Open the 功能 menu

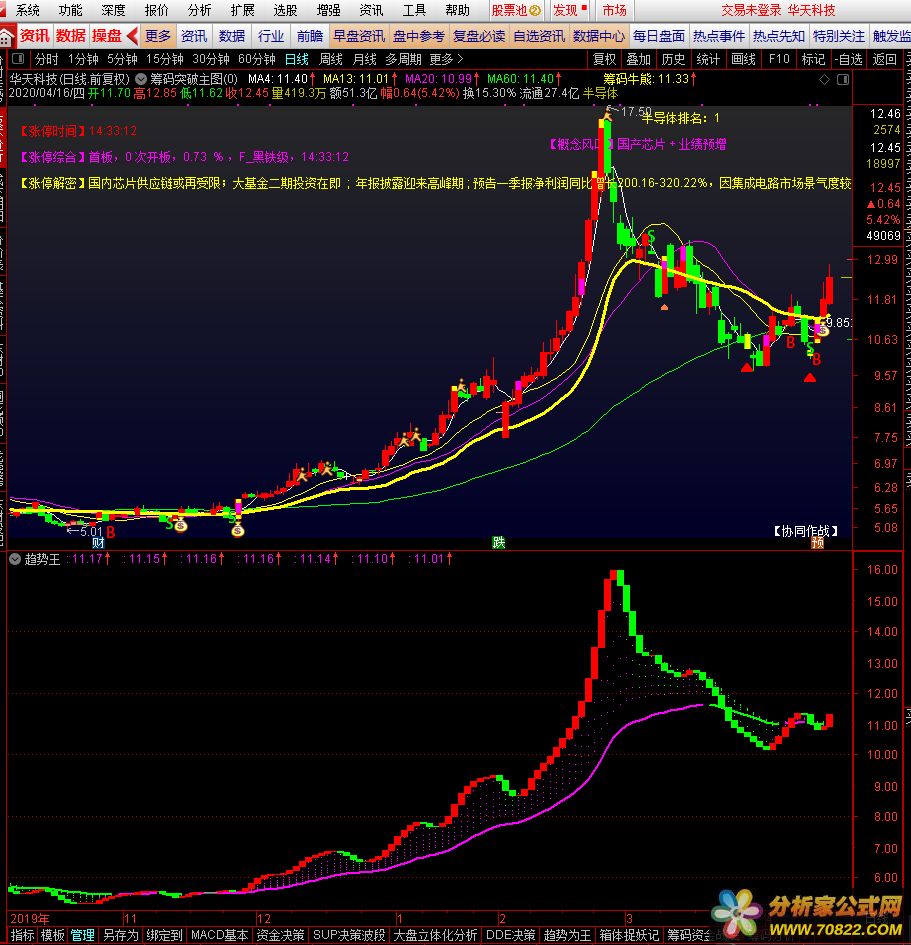(70, 10)
